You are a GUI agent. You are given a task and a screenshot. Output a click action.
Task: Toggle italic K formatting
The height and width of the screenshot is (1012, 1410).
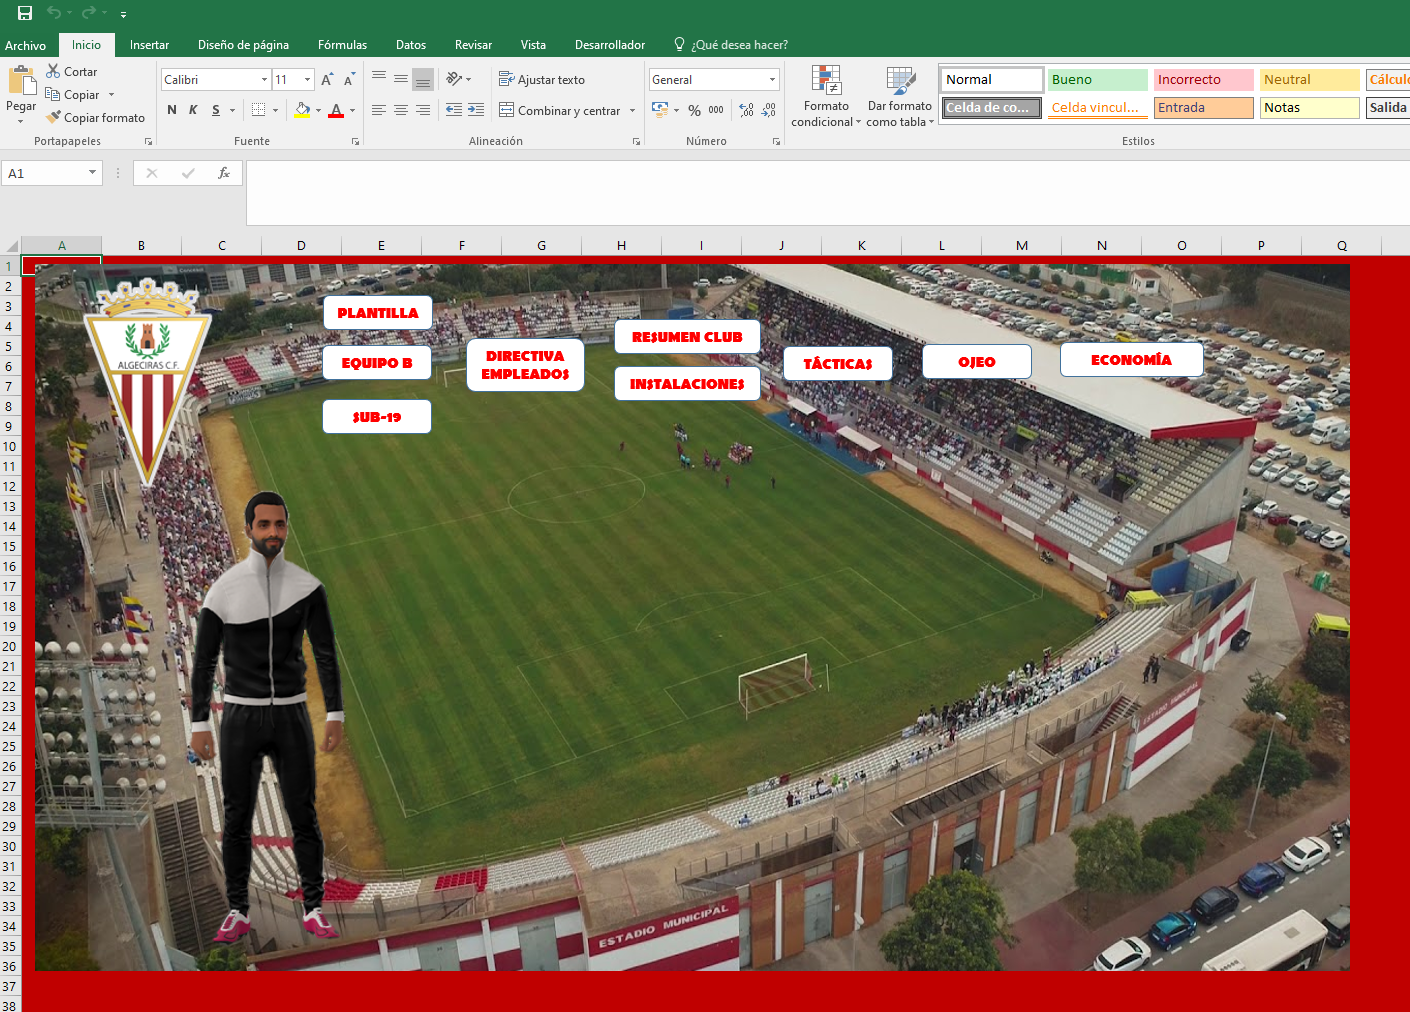pos(193,110)
